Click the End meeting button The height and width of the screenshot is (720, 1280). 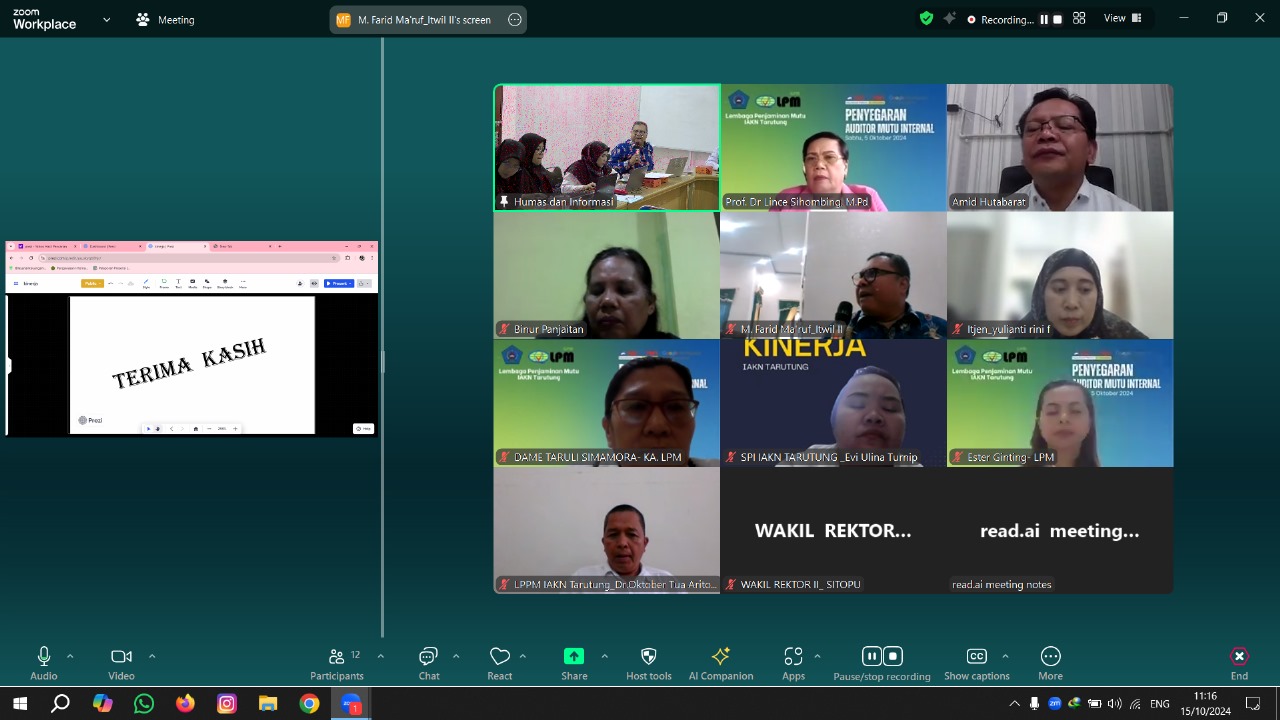tap(1239, 663)
